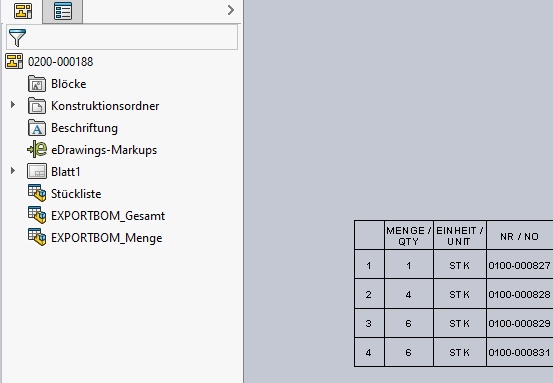
Task: Click the STK unit cell in row 0100-000831
Action: point(460,352)
